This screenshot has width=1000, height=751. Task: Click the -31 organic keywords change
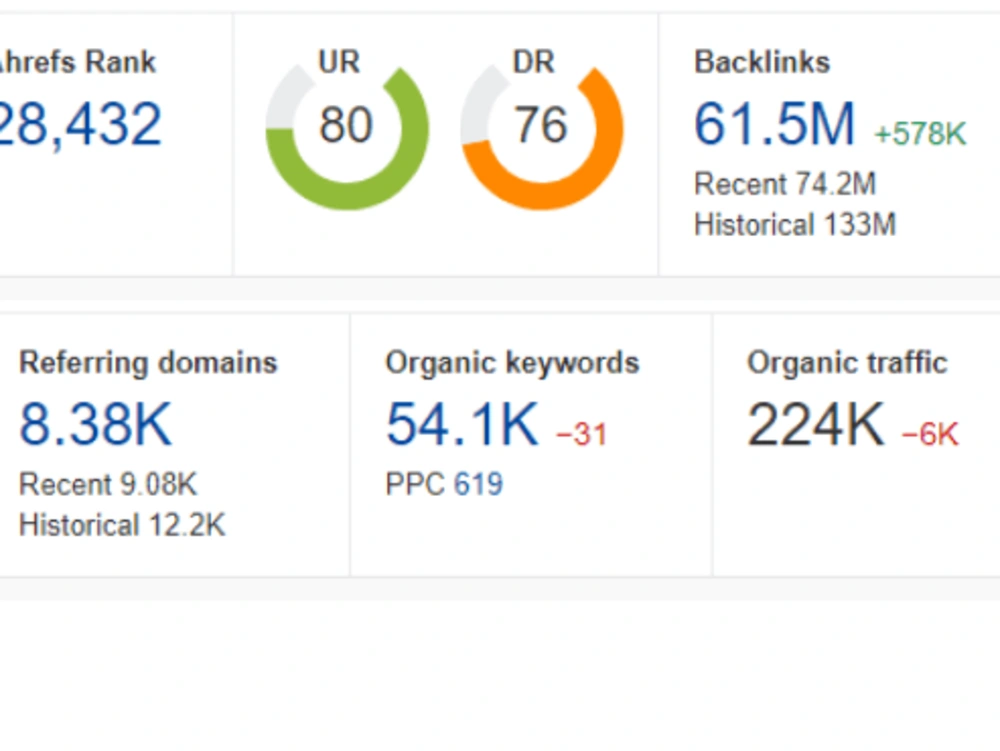581,434
